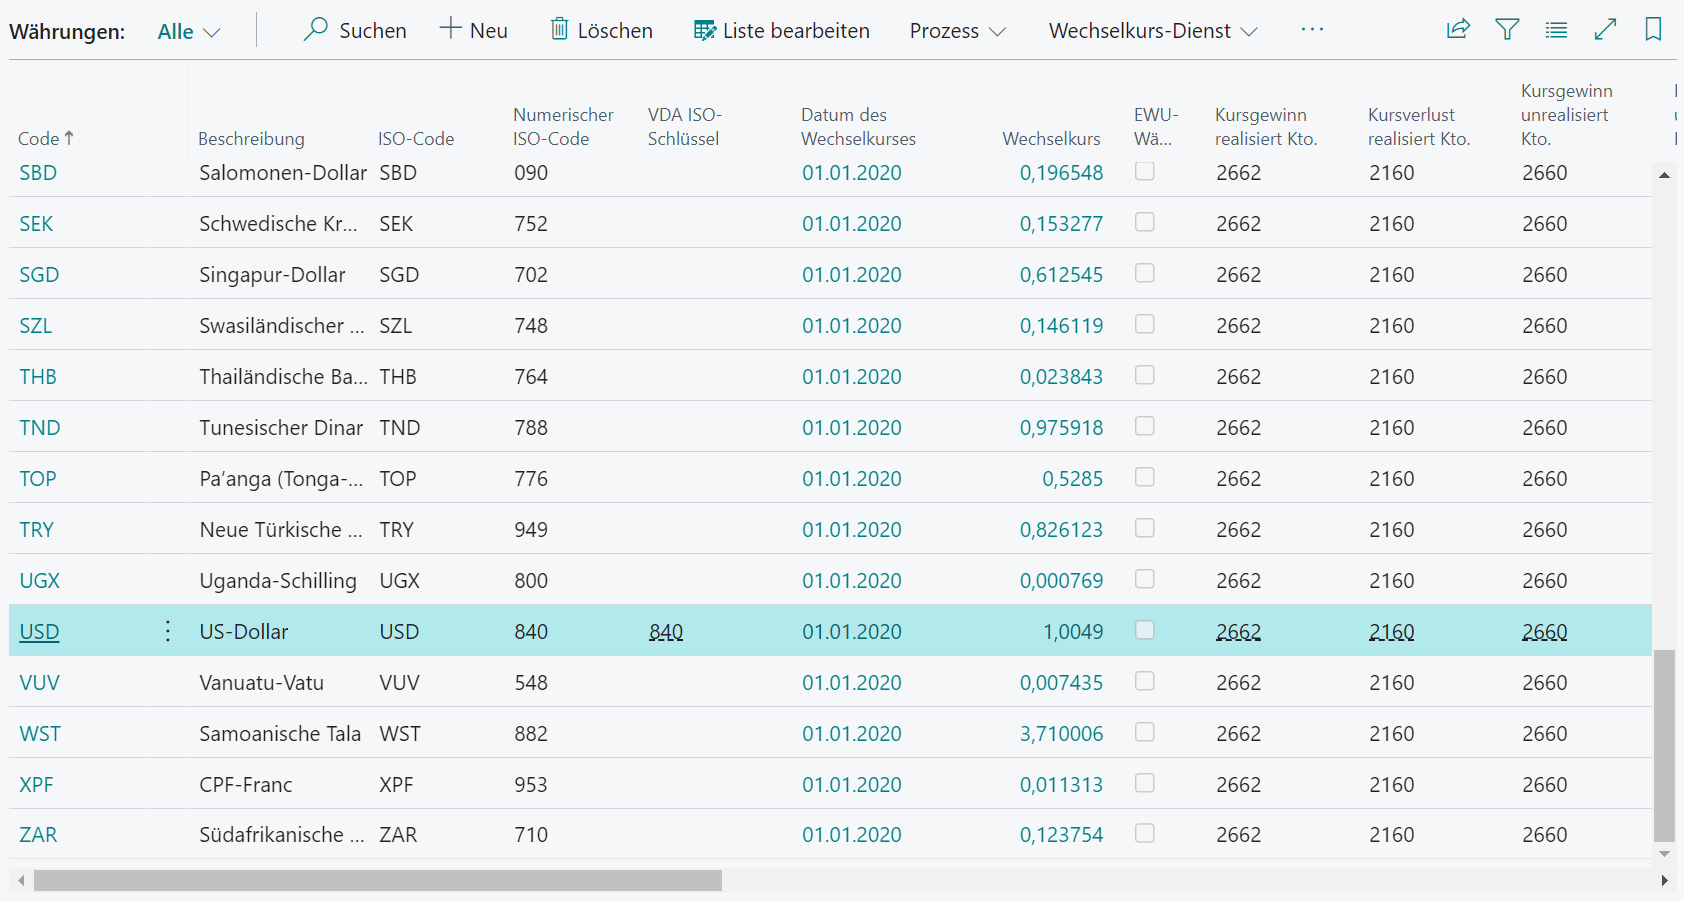This screenshot has width=1684, height=901.
Task: Tick EWU checkbox in ZAR row
Action: [1145, 833]
